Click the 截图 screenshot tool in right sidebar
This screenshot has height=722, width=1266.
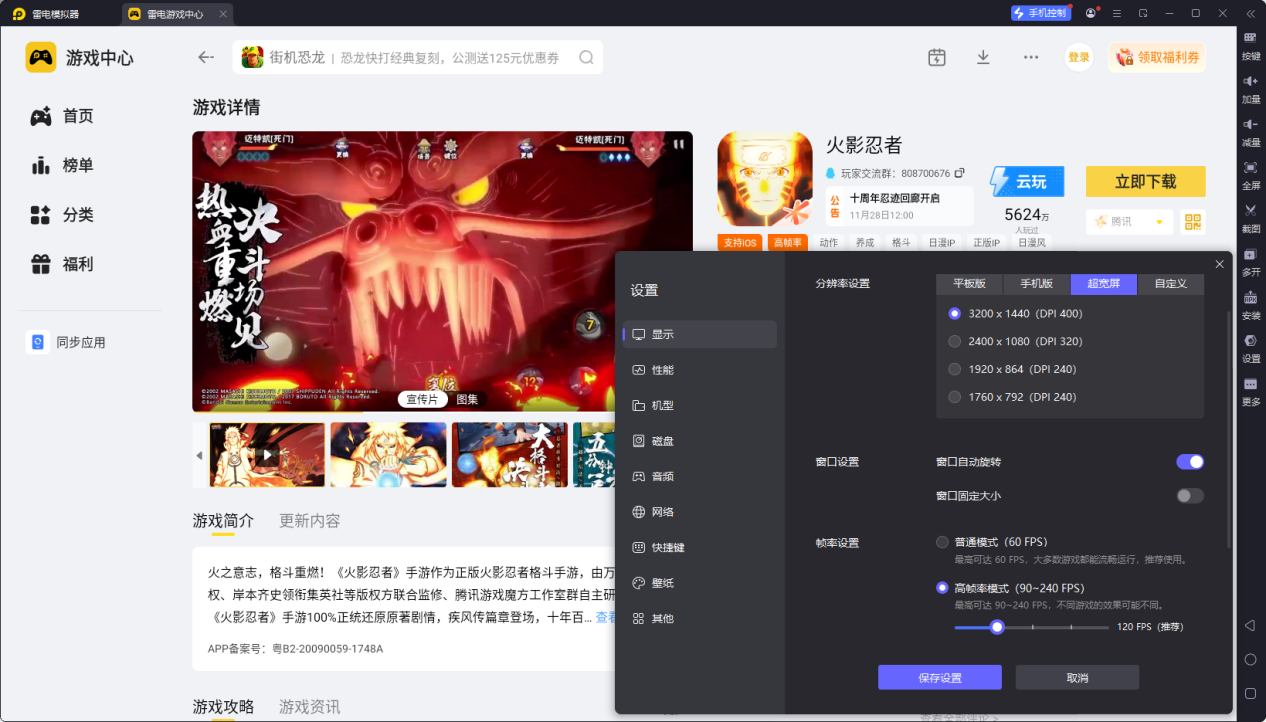point(1252,222)
